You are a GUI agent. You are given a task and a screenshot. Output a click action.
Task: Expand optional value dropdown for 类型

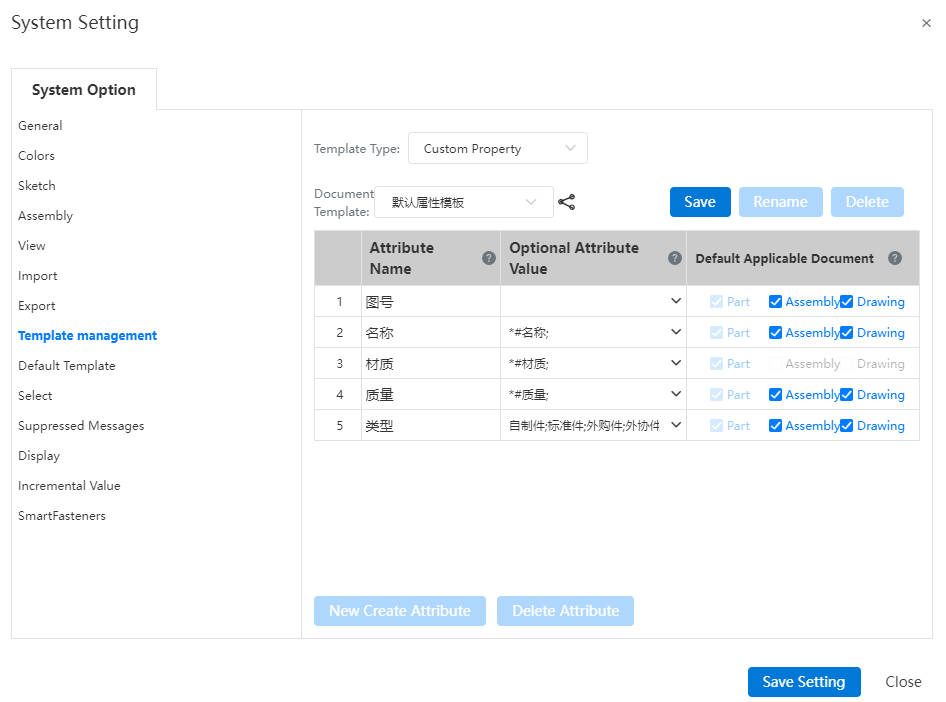click(x=676, y=425)
